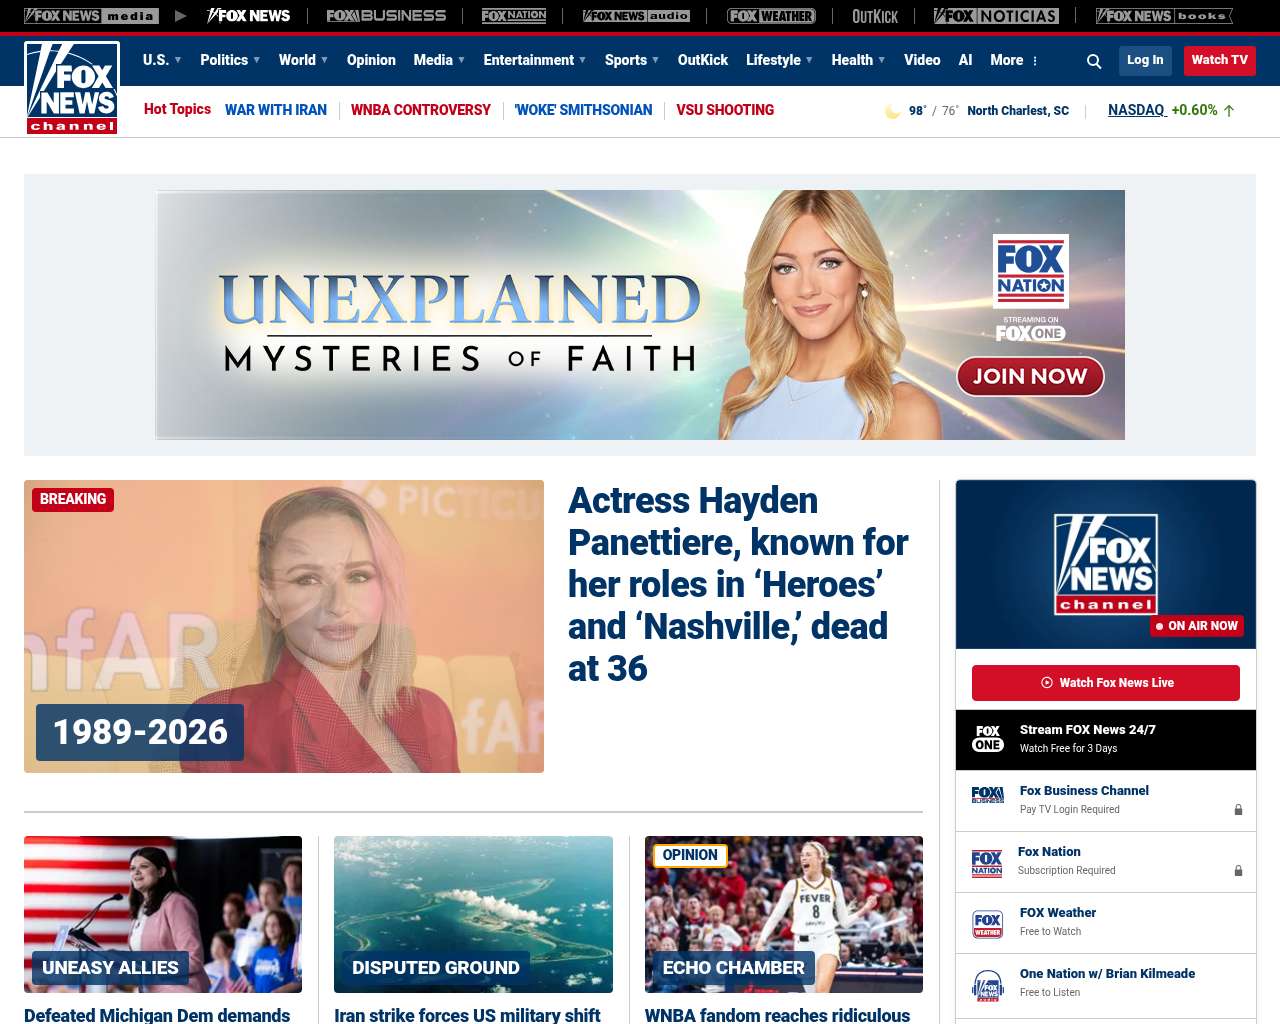Open Fox Nation logo in top bar

(x=514, y=16)
